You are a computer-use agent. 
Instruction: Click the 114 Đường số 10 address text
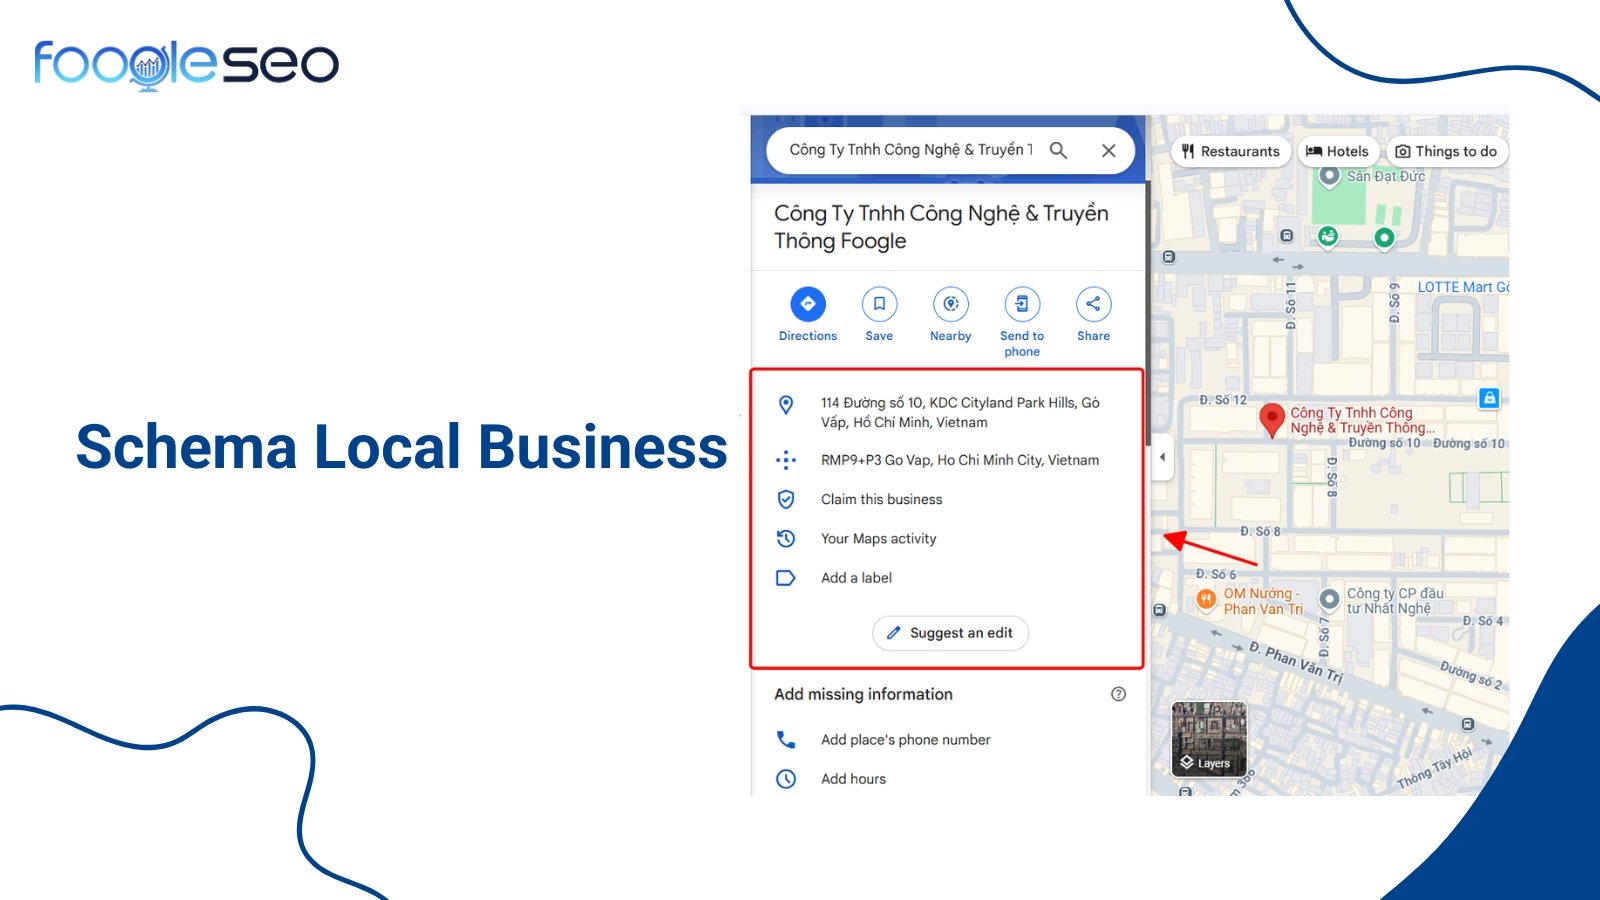[x=960, y=412]
